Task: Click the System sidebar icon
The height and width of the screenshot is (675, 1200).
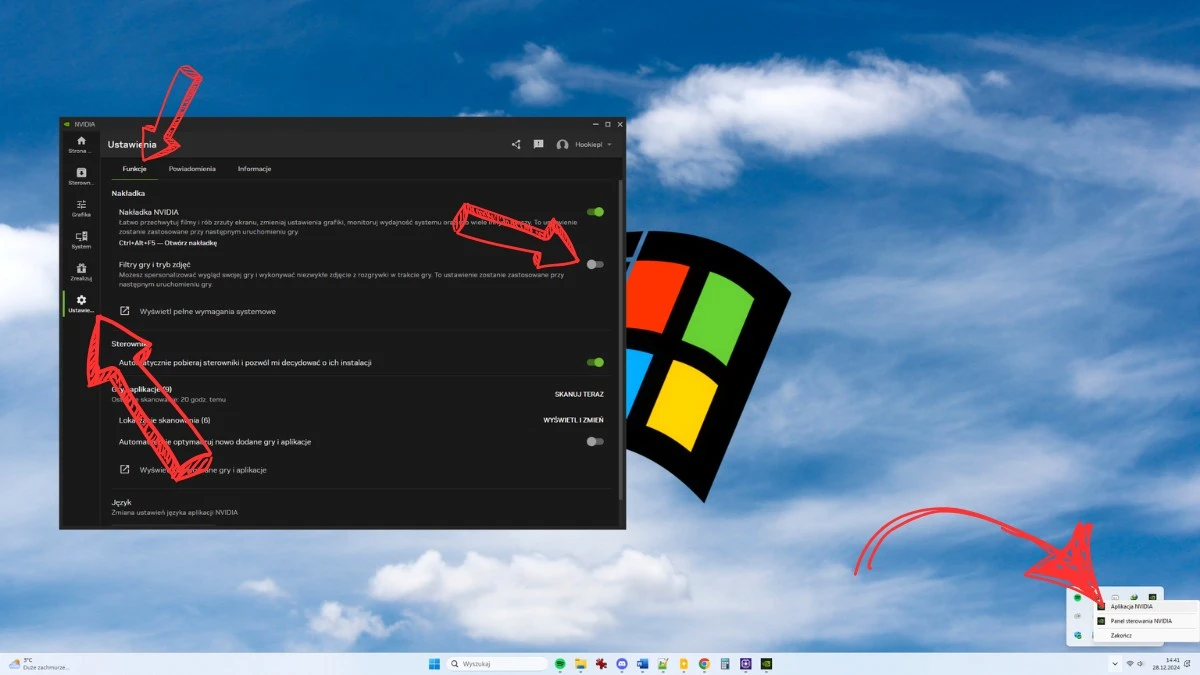Action: pos(80,238)
